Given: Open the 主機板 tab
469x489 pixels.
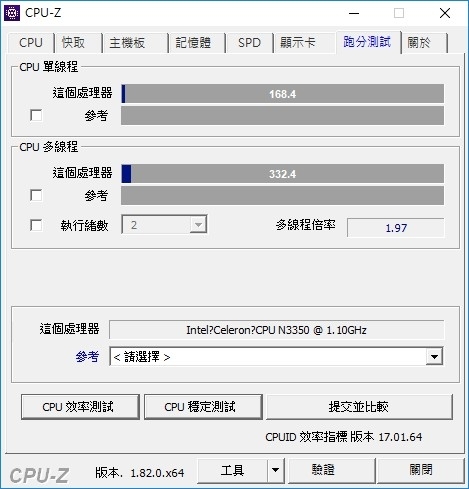Looking at the screenshot, I should [135, 43].
